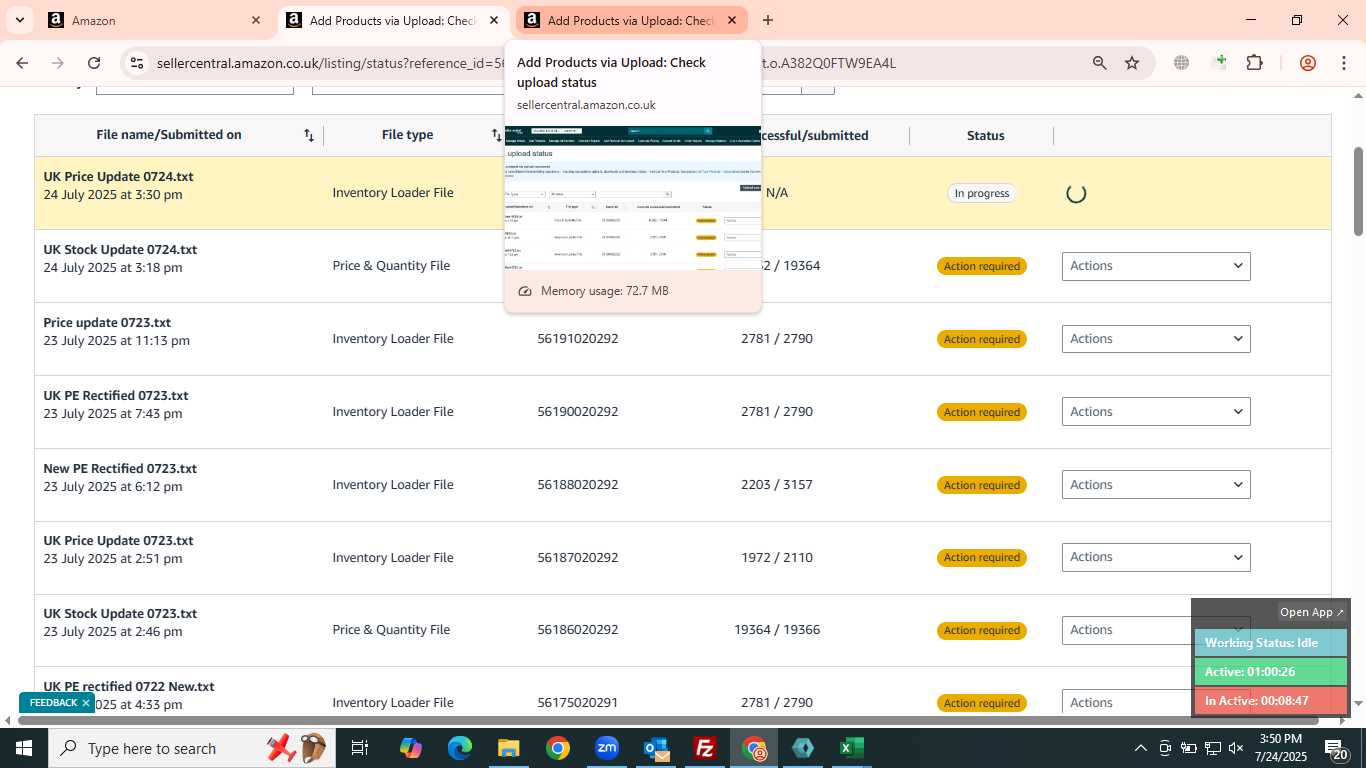
Task: Expand Actions for UK PE Rectified 0723.txt
Action: click(x=1156, y=412)
